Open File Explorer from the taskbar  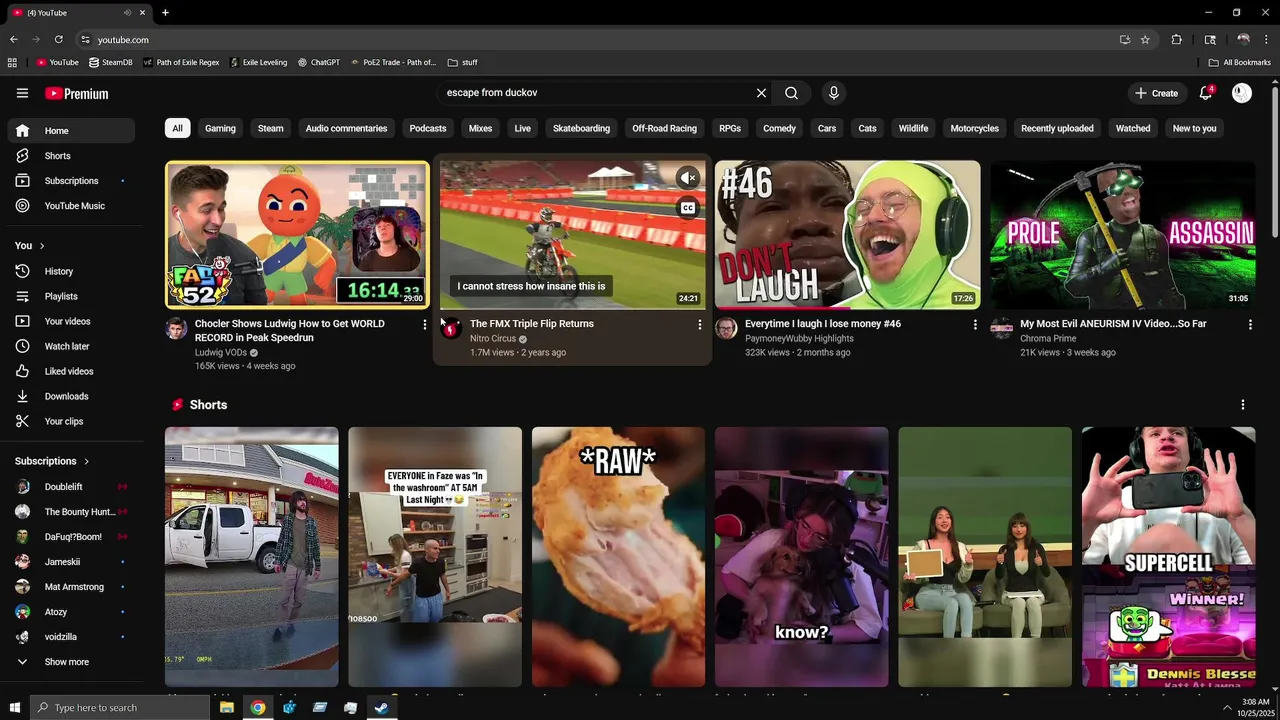227,707
